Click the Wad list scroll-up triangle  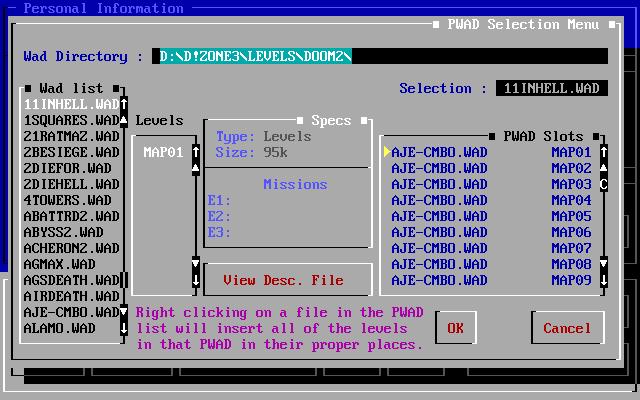(x=124, y=120)
